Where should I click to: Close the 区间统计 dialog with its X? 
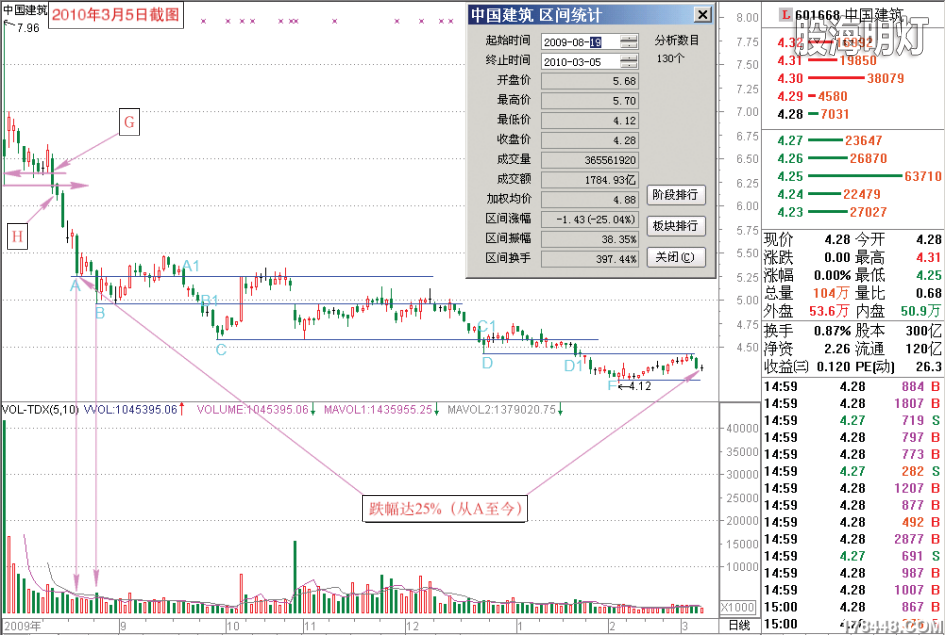click(703, 14)
